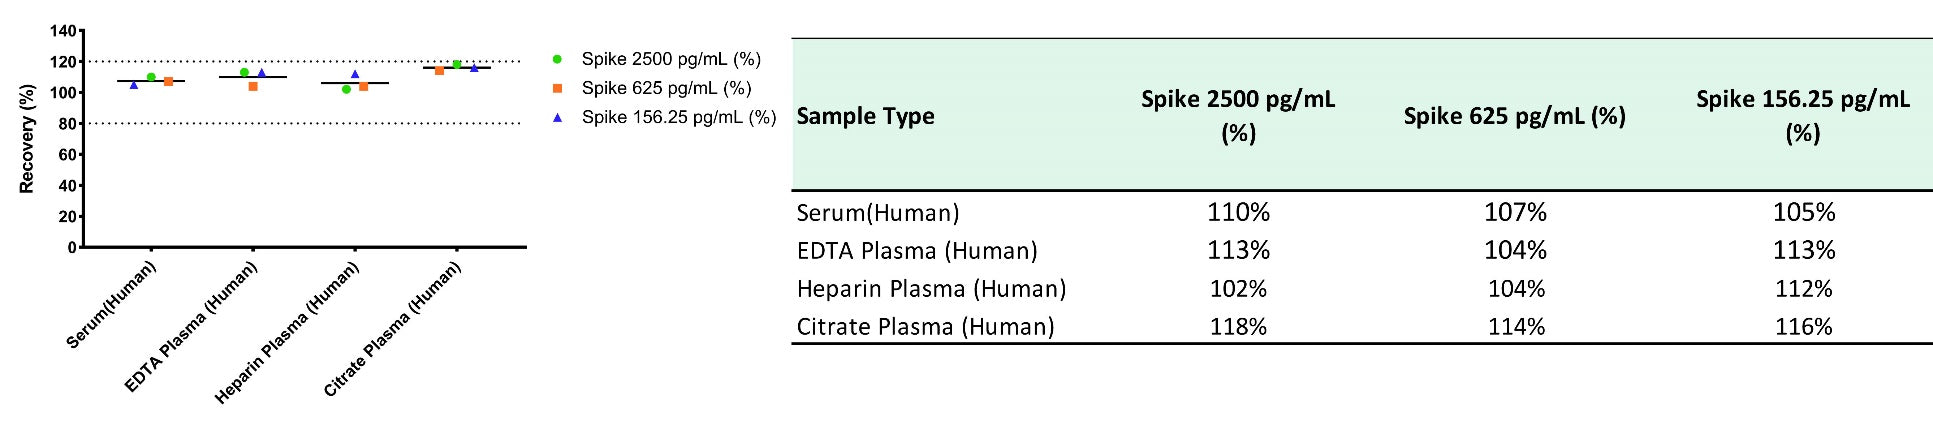
Task: Select the Serum(Human) table row label
Action: pyautogui.click(x=878, y=212)
